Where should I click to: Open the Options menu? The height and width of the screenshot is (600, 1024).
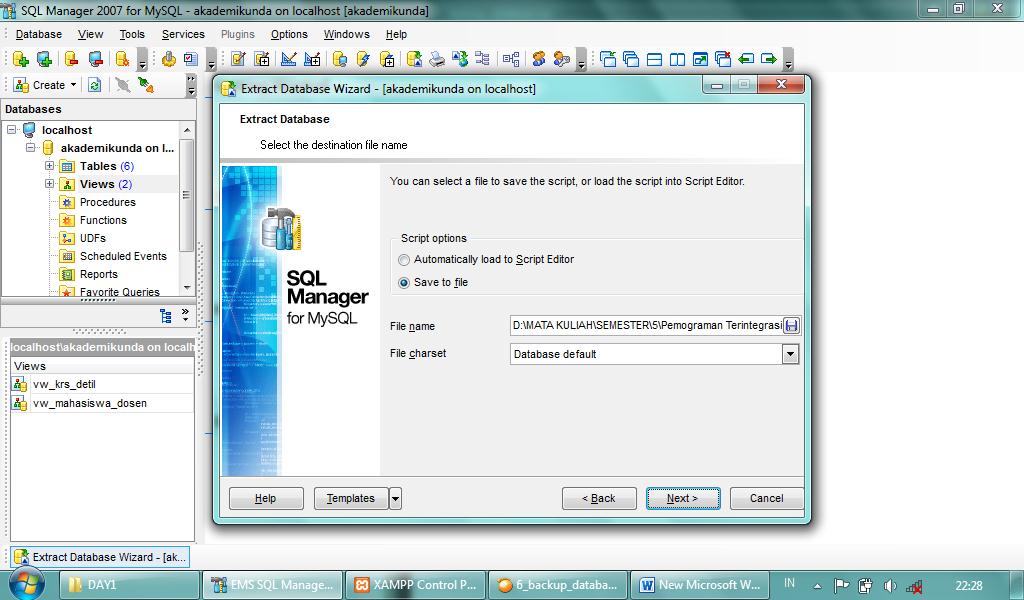289,34
